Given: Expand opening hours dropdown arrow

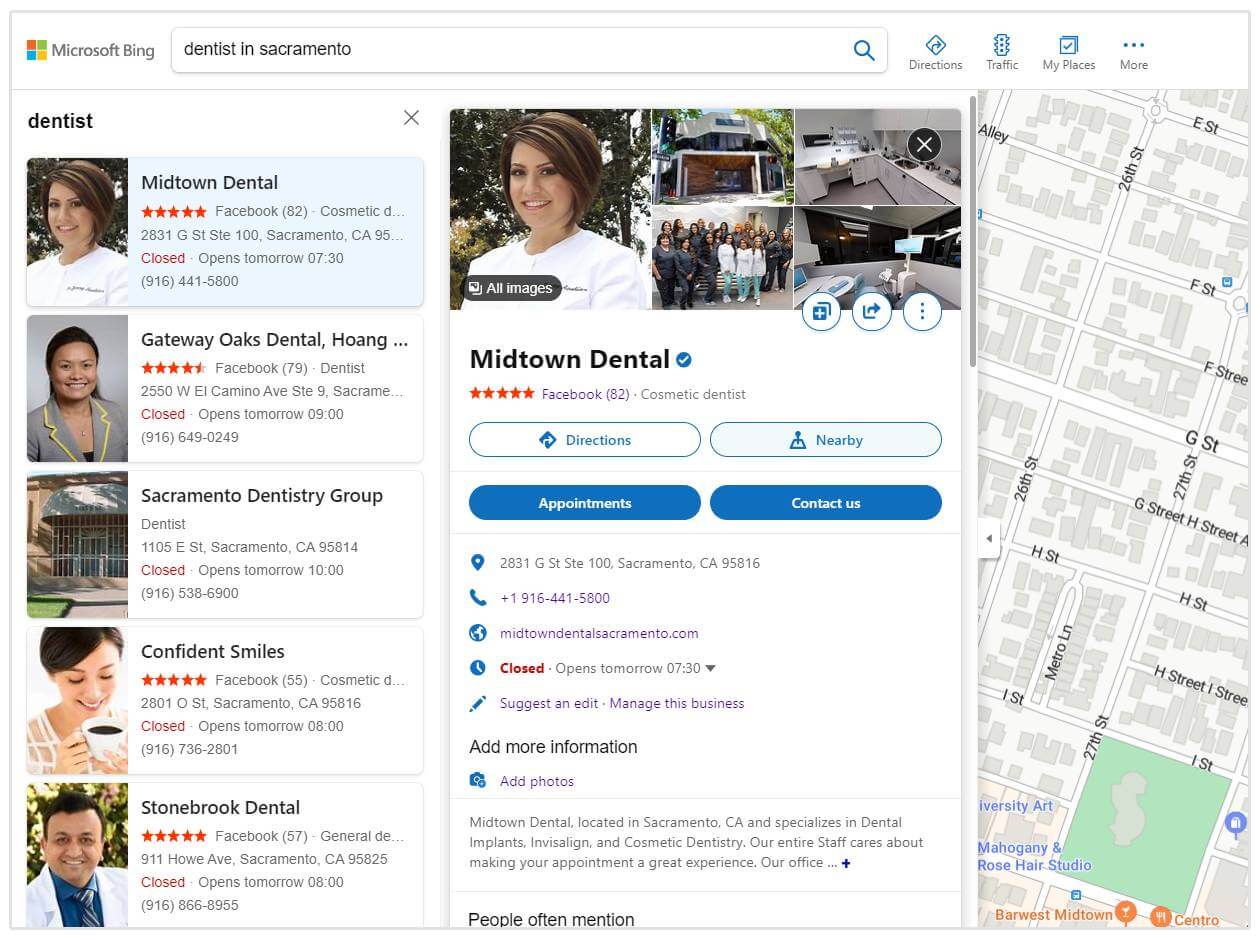Looking at the screenshot, I should (x=711, y=668).
